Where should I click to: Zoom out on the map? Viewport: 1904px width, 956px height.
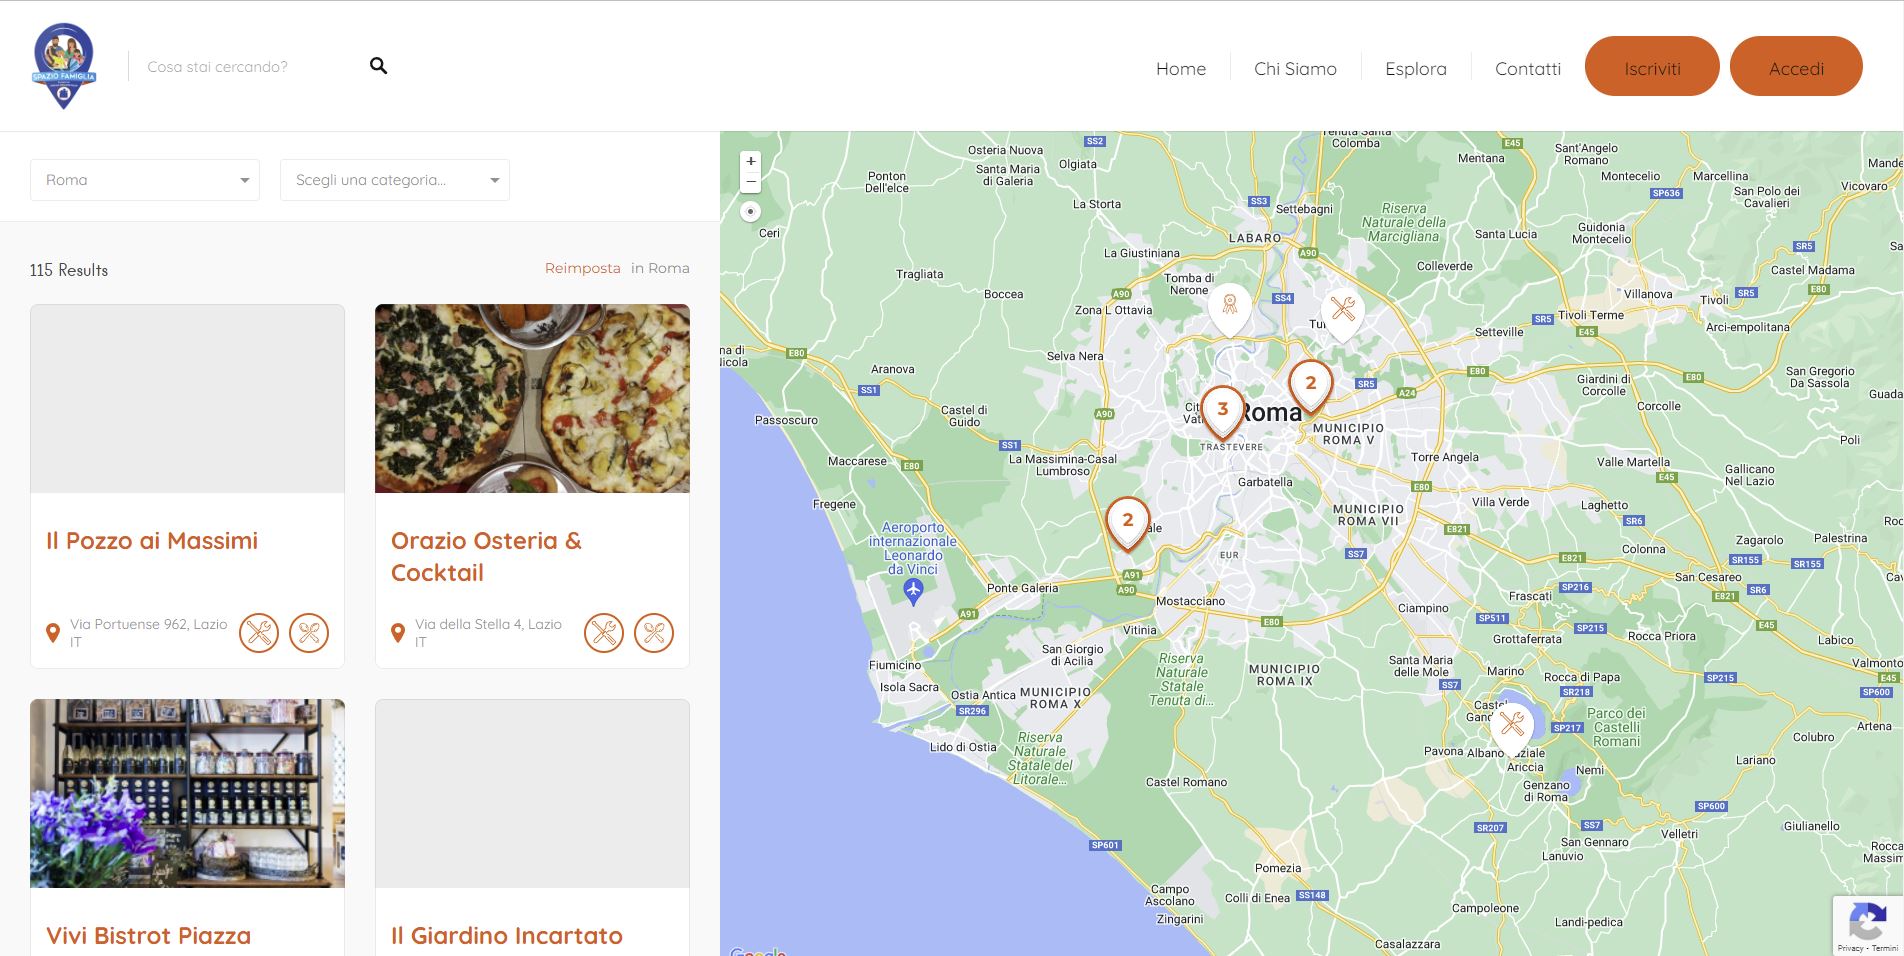coord(750,182)
